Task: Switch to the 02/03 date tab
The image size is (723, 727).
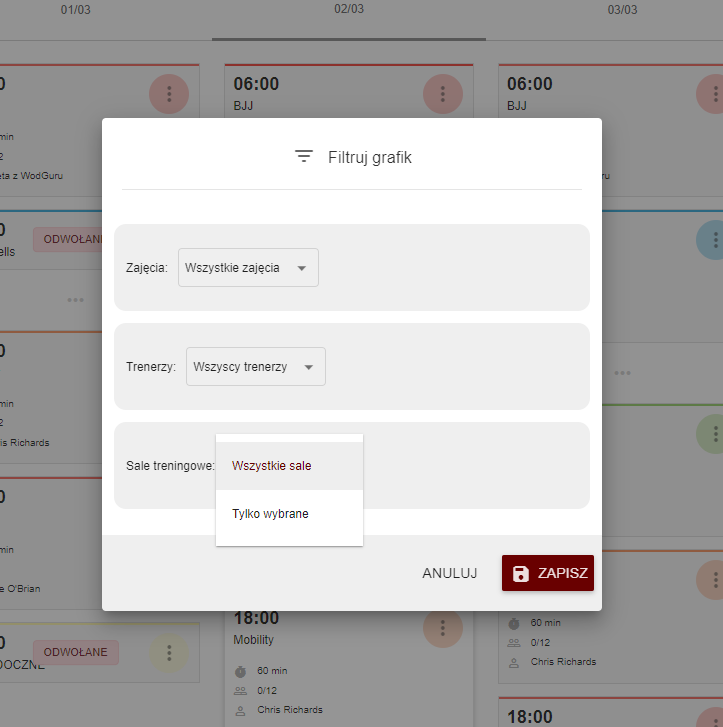Action: tap(349, 9)
